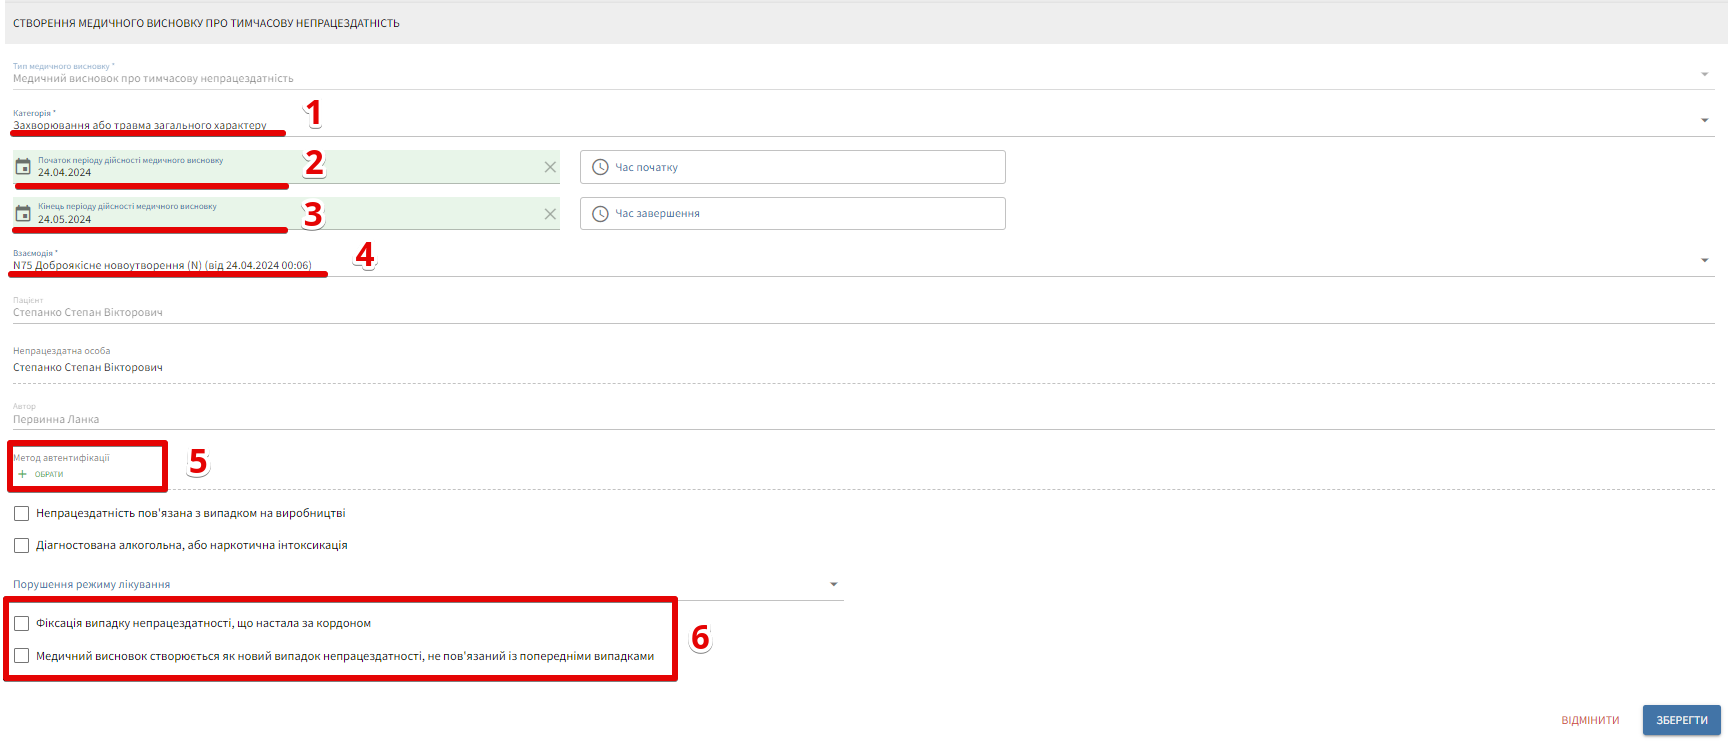This screenshot has height=745, width=1728.
Task: Click the clock icon in Час початку
Action: pyautogui.click(x=600, y=167)
